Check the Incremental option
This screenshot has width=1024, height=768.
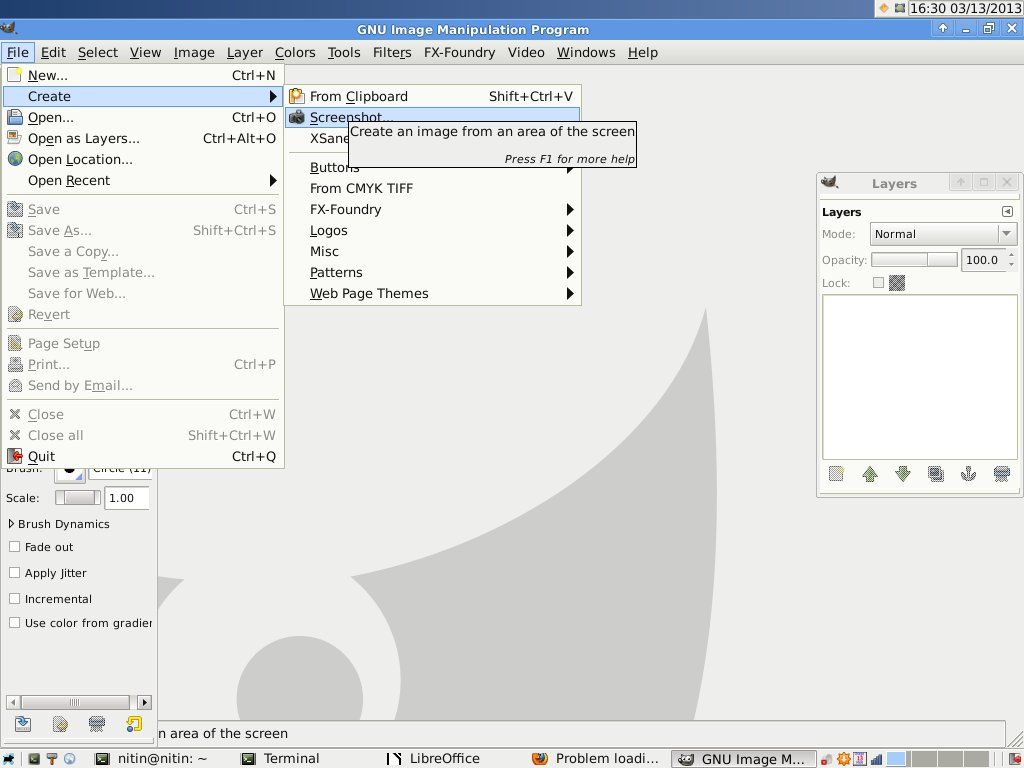click(x=14, y=599)
